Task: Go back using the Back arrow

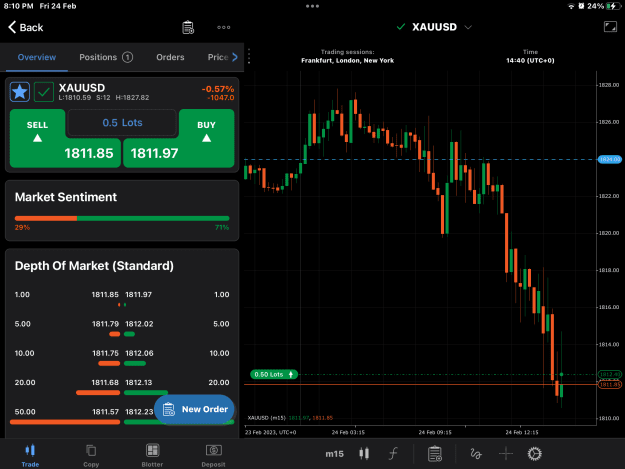Action: point(26,27)
